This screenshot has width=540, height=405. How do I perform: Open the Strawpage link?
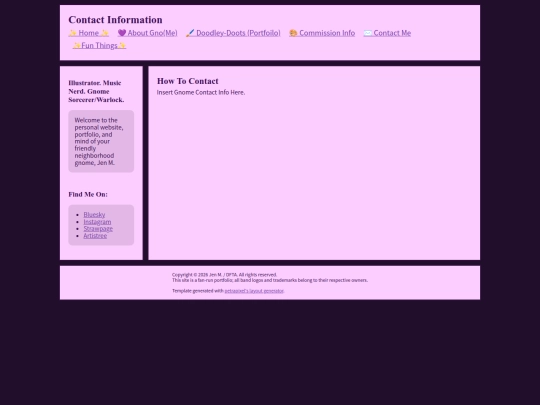click(98, 229)
